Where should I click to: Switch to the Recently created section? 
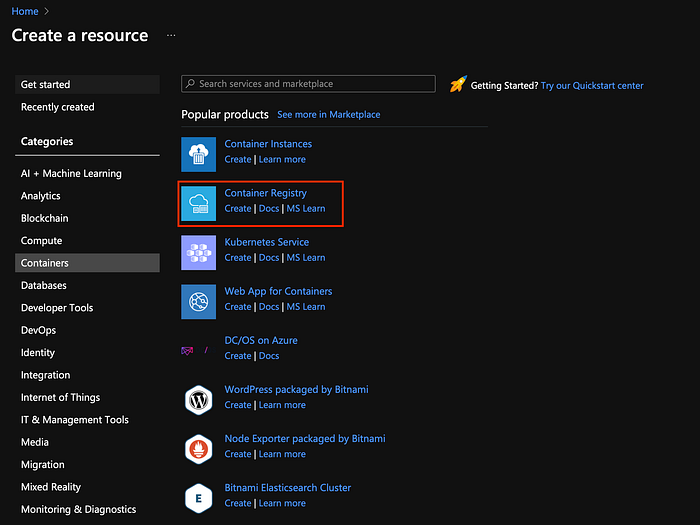tap(88, 107)
